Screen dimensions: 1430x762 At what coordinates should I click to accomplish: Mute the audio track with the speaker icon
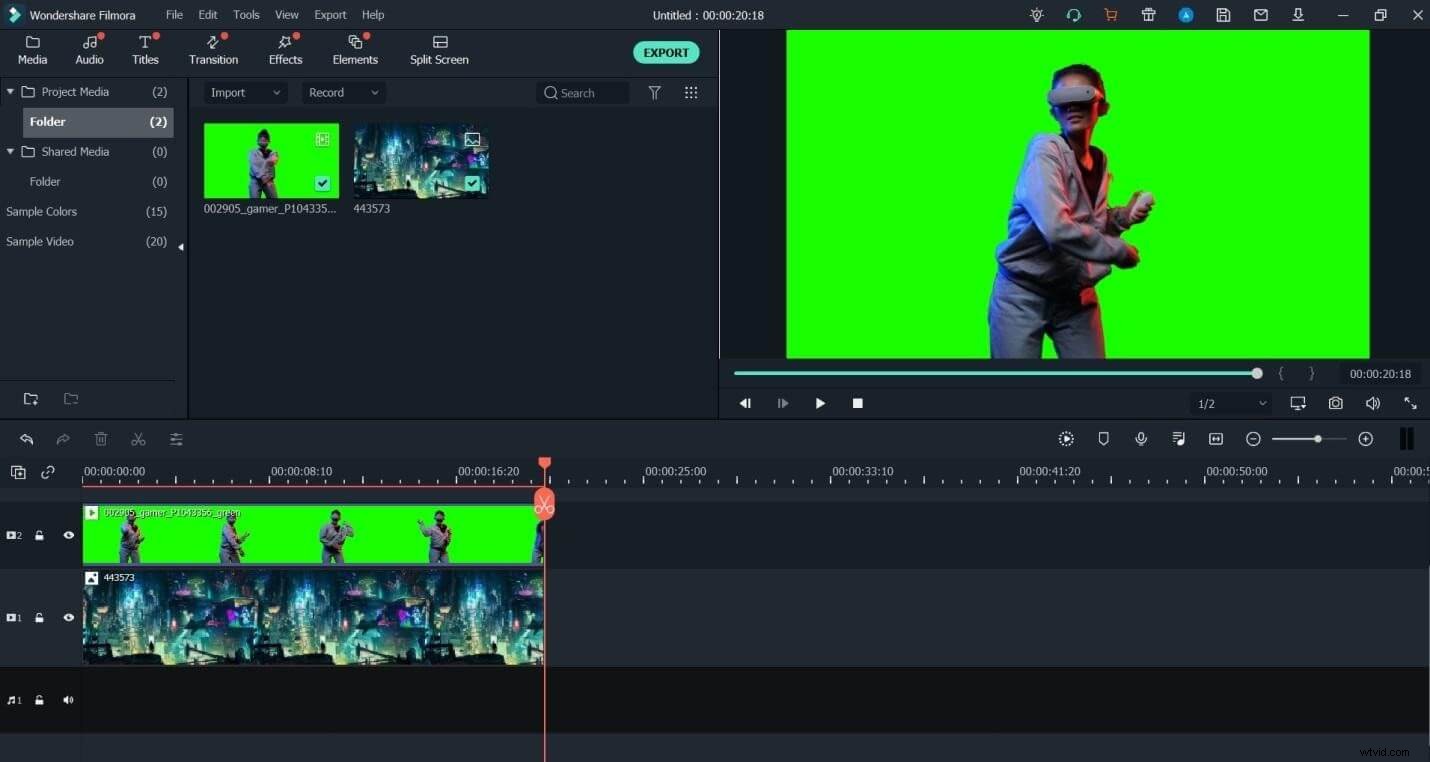(x=68, y=700)
